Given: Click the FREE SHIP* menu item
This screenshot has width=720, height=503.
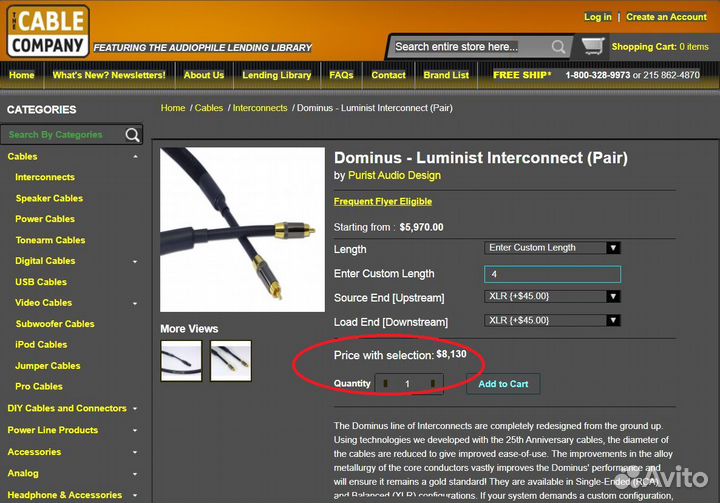Looking at the screenshot, I should tap(522, 75).
